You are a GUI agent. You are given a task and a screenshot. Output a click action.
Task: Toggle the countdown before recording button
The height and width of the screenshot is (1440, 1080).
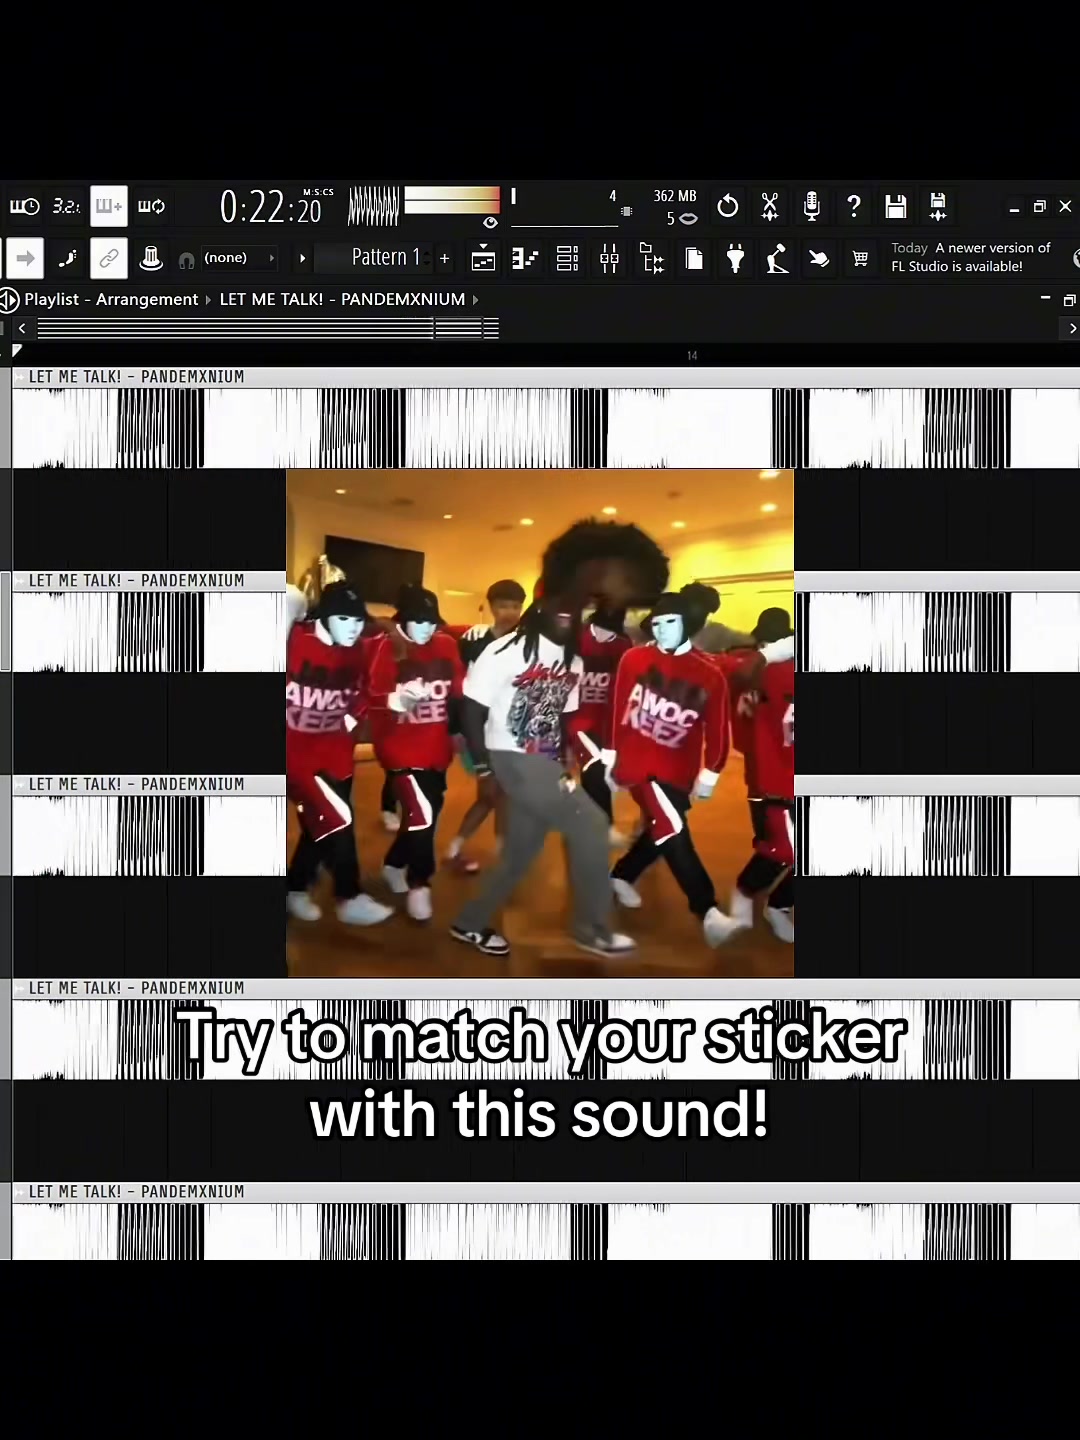(66, 207)
